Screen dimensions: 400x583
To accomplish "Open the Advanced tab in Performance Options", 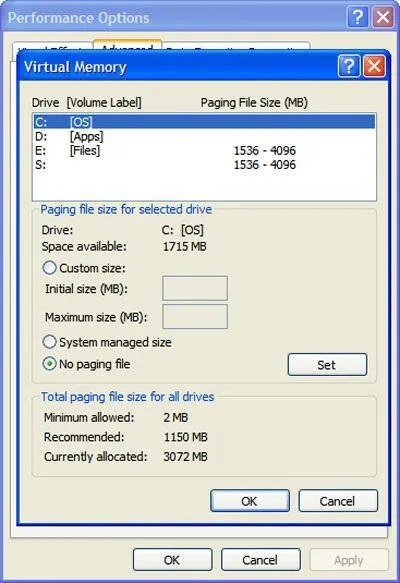I will 127,46.
